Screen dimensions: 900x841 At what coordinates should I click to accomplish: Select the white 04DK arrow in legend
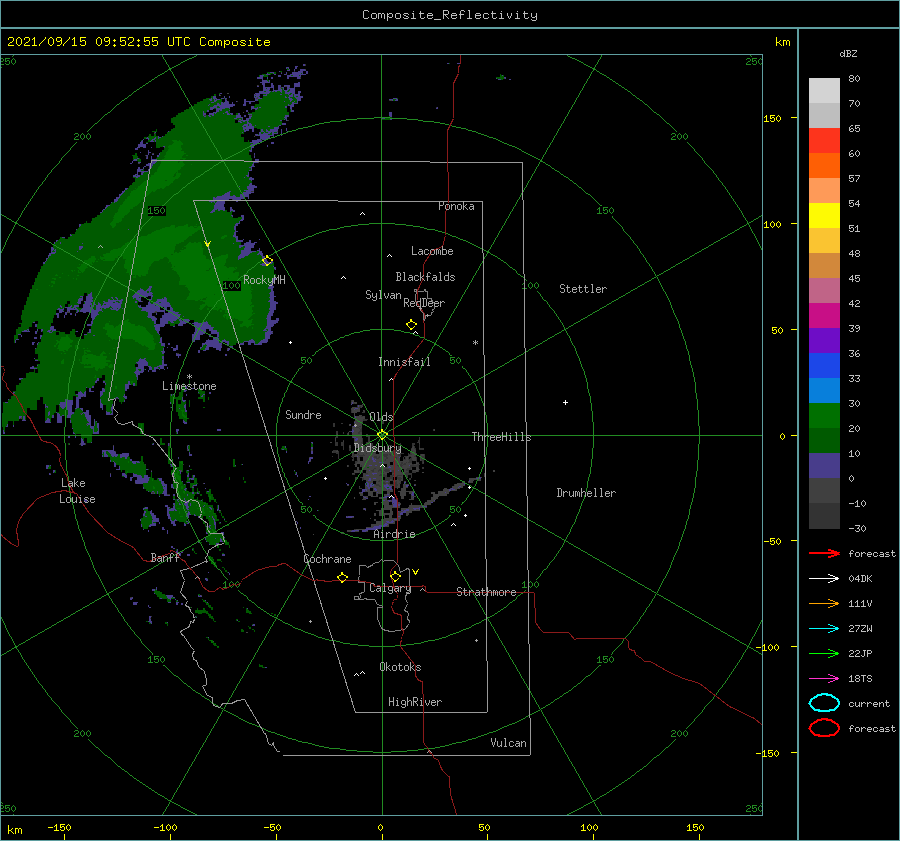[x=824, y=578]
